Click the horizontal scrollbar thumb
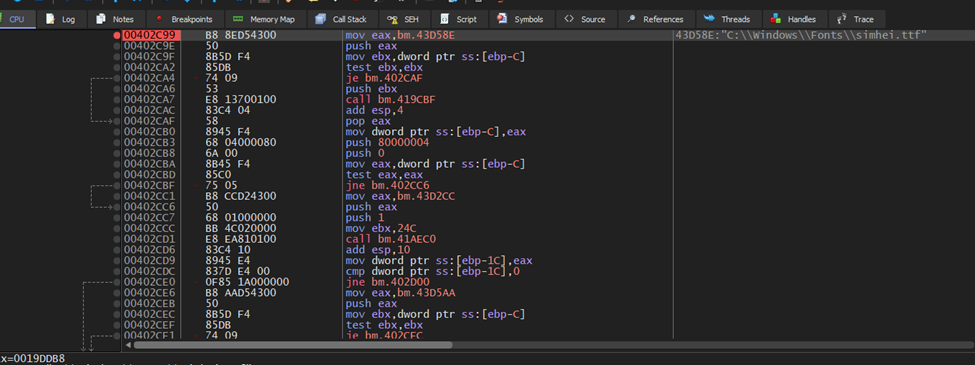Viewport: 975px width, 365px height. 292,344
